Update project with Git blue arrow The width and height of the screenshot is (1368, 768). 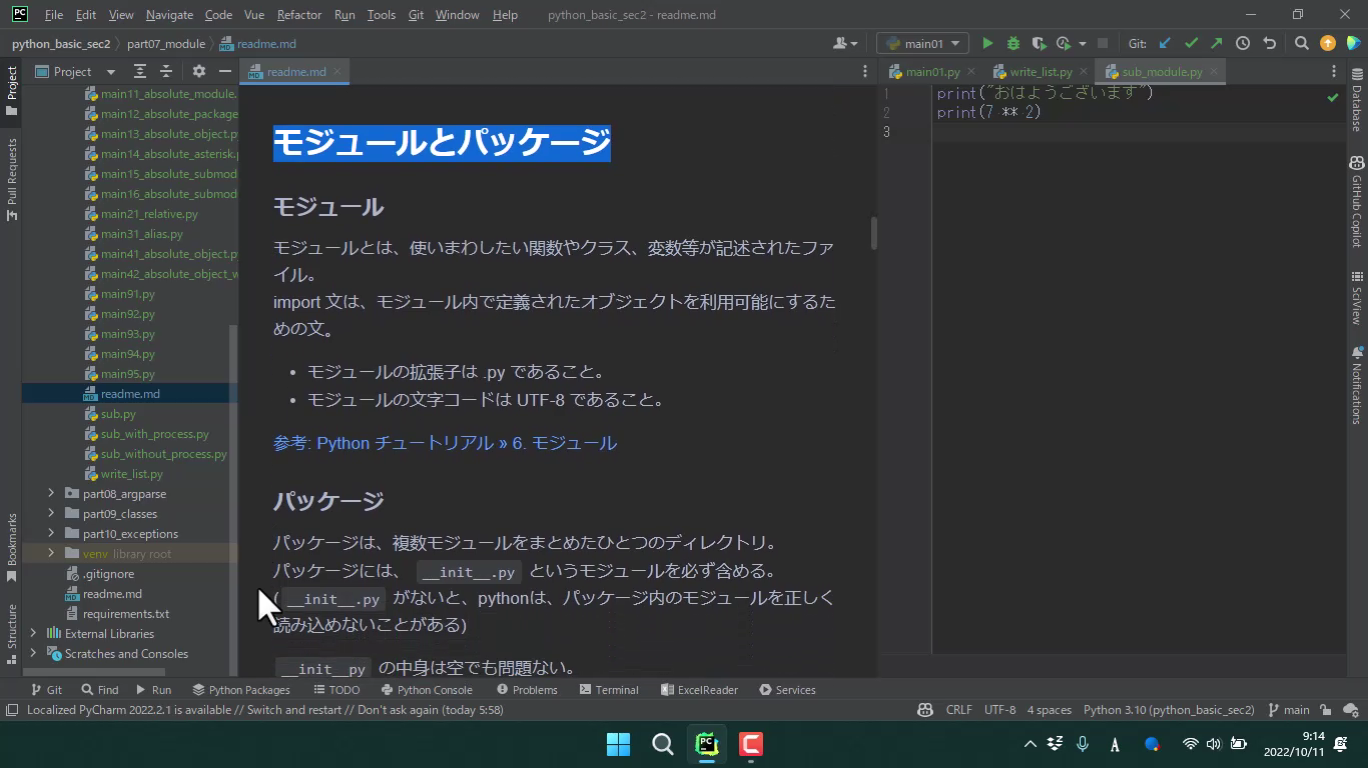(1164, 44)
